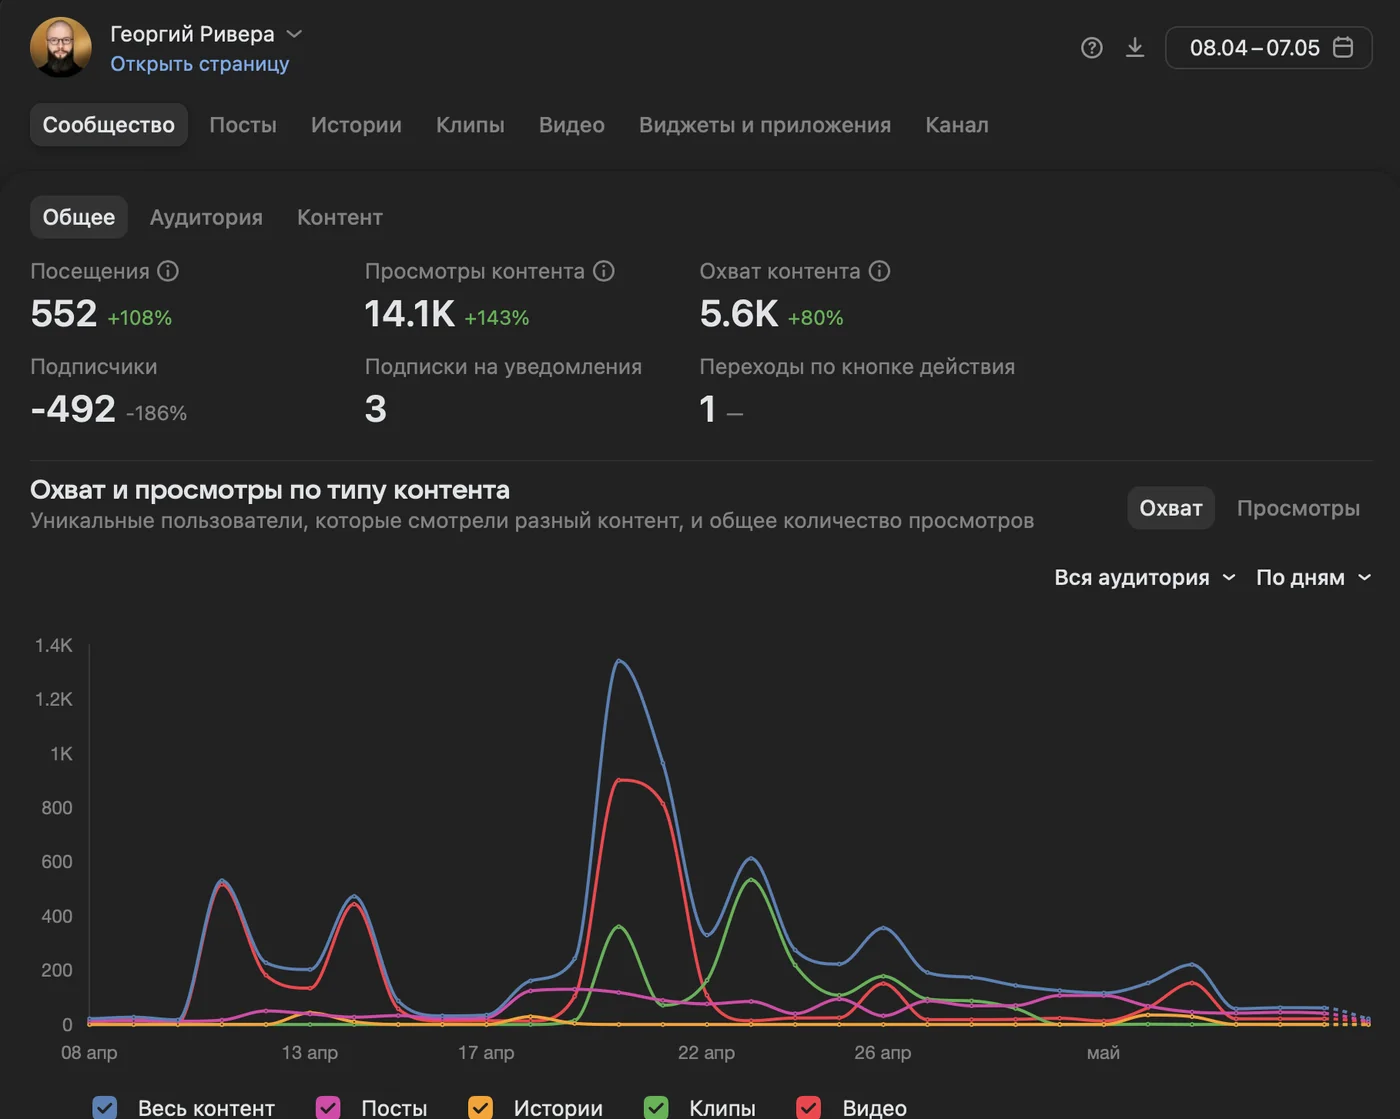Click info icon beside Просмотры контента

coord(604,271)
